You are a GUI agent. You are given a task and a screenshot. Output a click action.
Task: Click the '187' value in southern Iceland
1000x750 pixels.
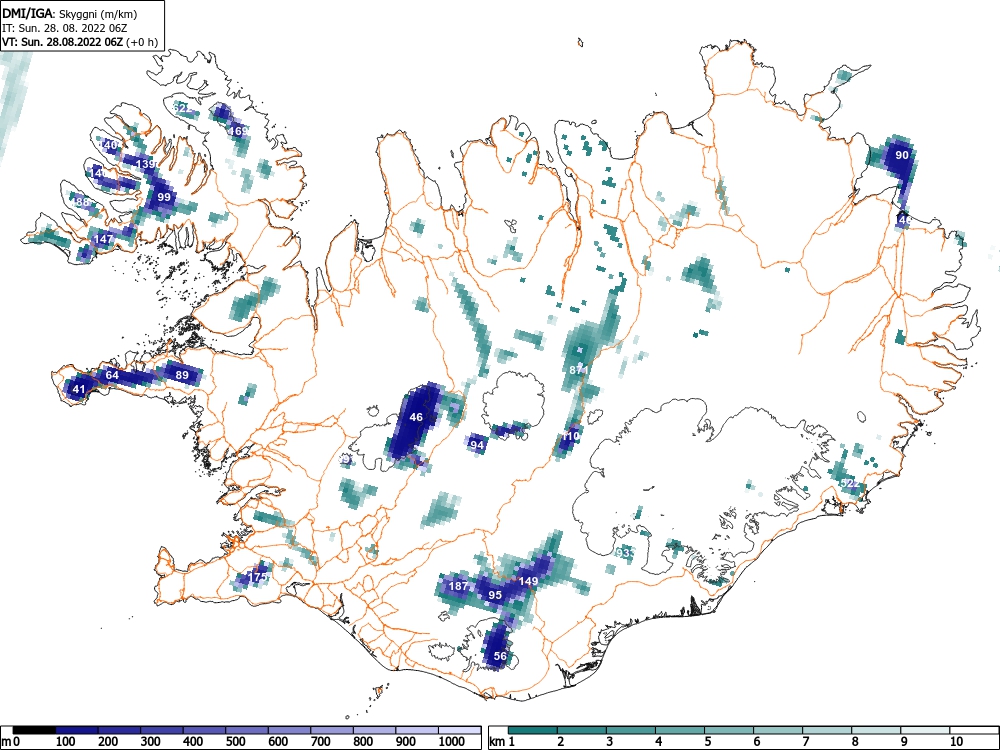tap(459, 586)
